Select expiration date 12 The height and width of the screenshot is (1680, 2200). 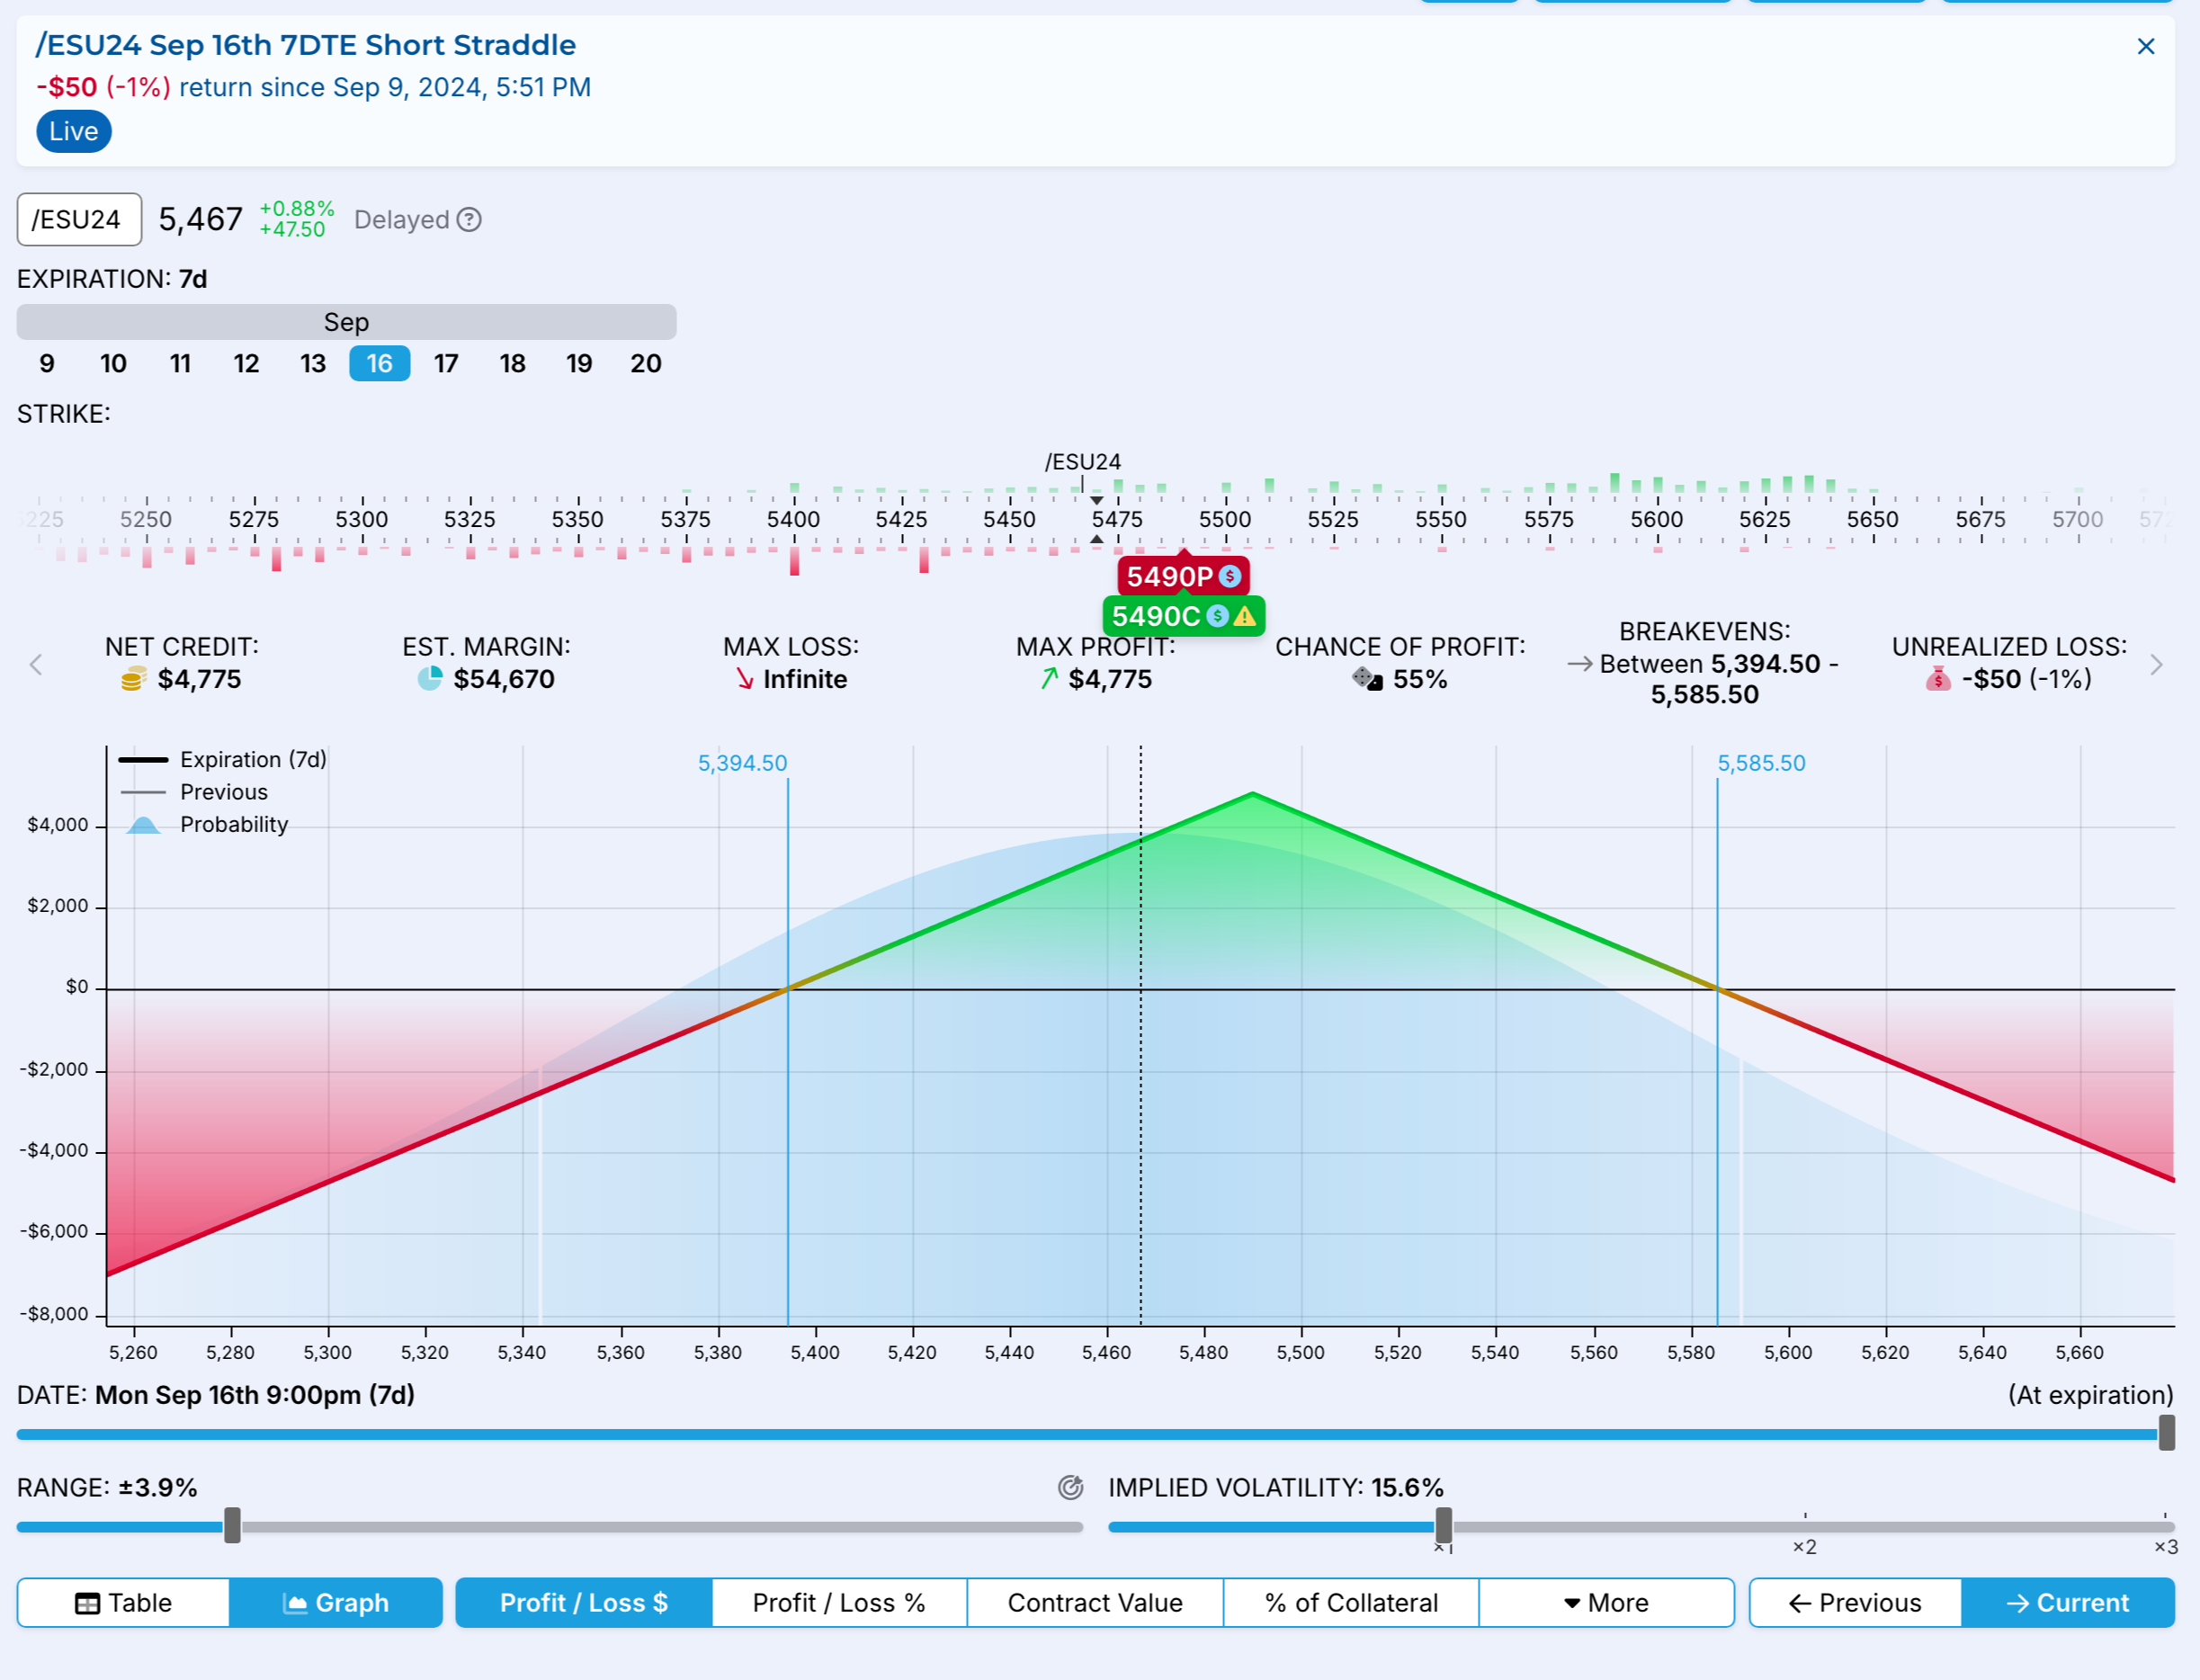point(246,363)
